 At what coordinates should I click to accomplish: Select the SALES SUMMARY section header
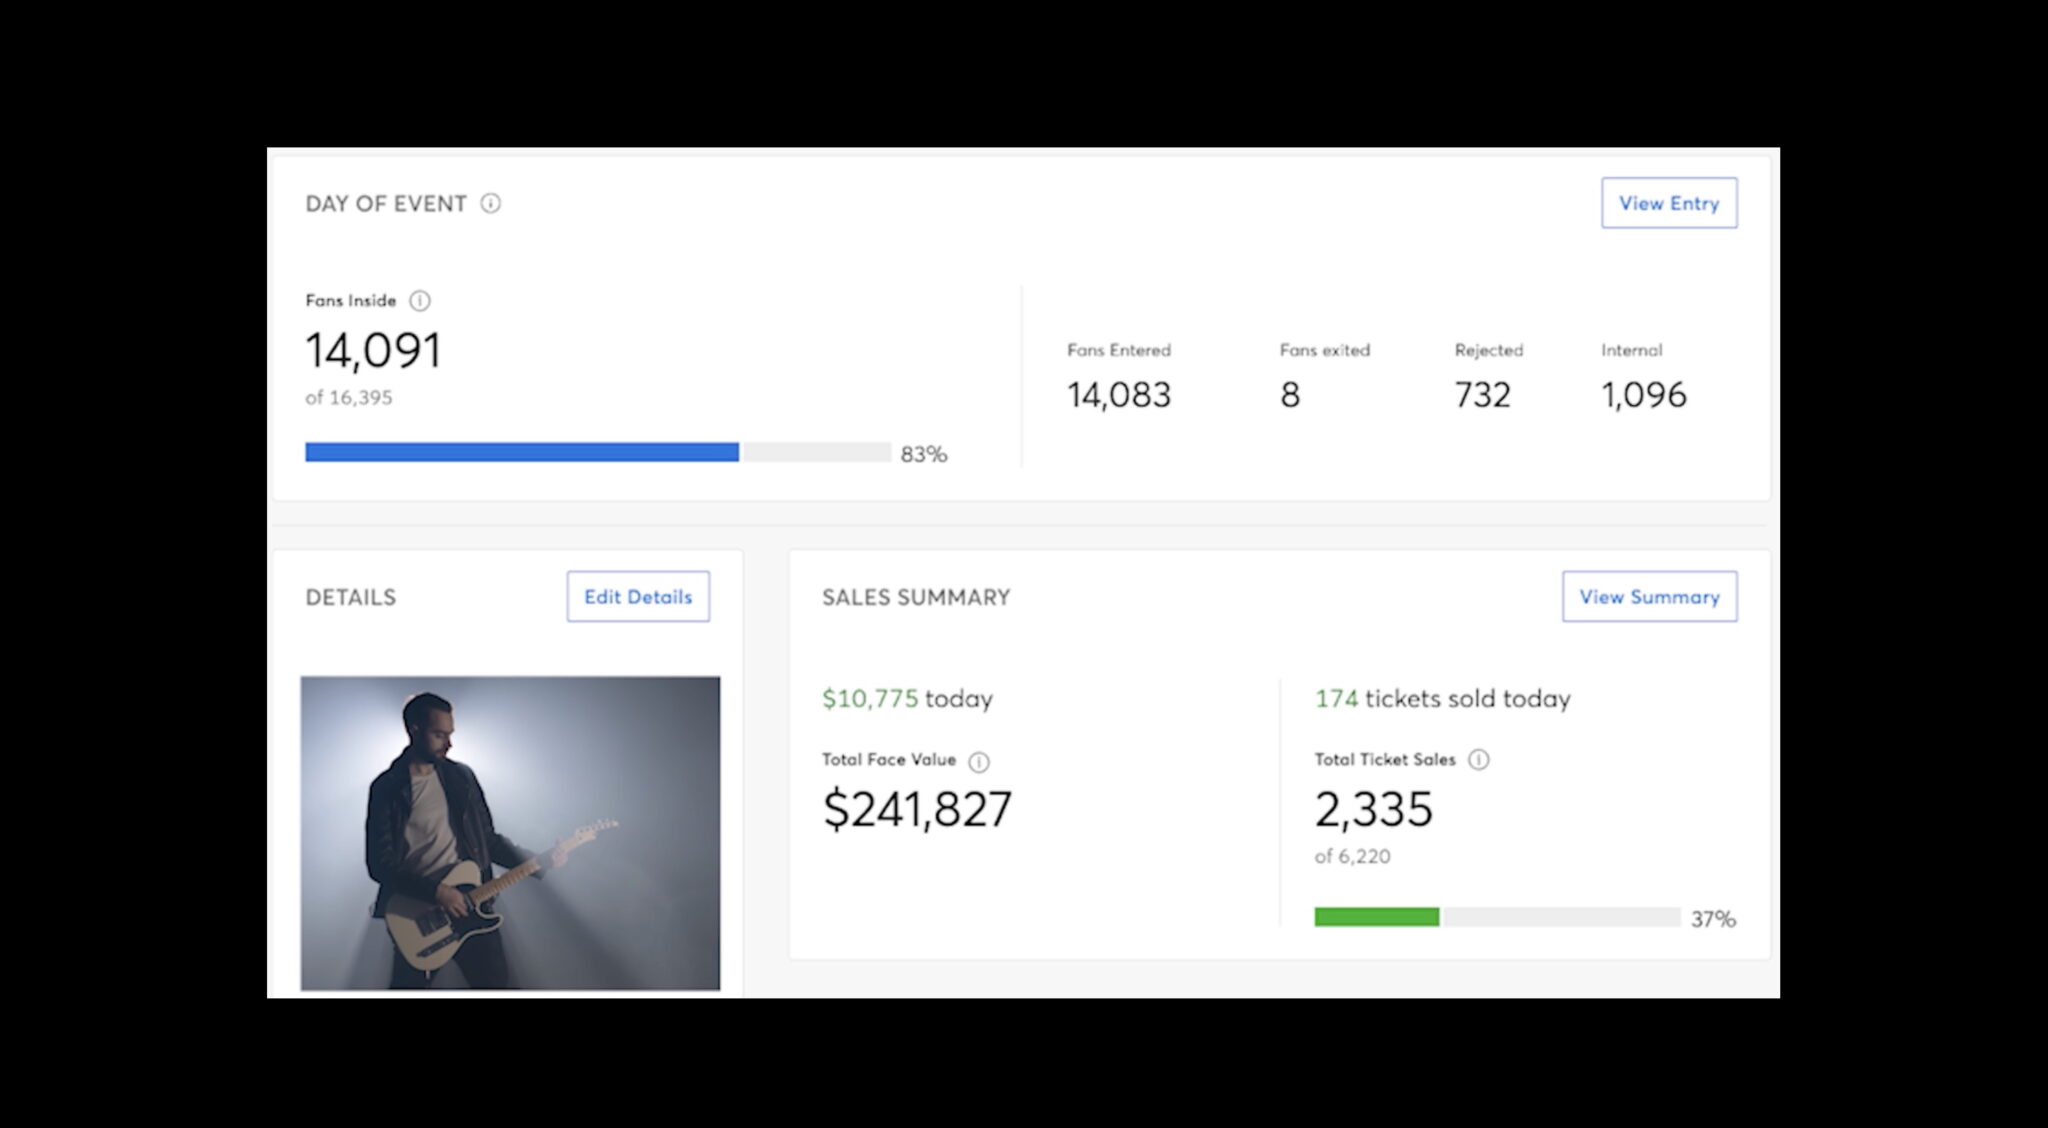pyautogui.click(x=916, y=596)
